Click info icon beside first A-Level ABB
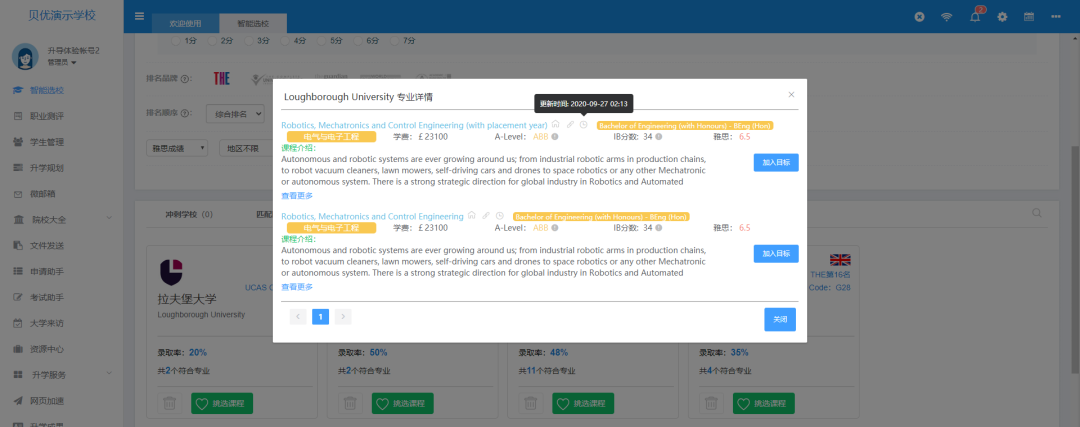Viewport: 1080px width, 427px height. pyautogui.click(x=554, y=137)
